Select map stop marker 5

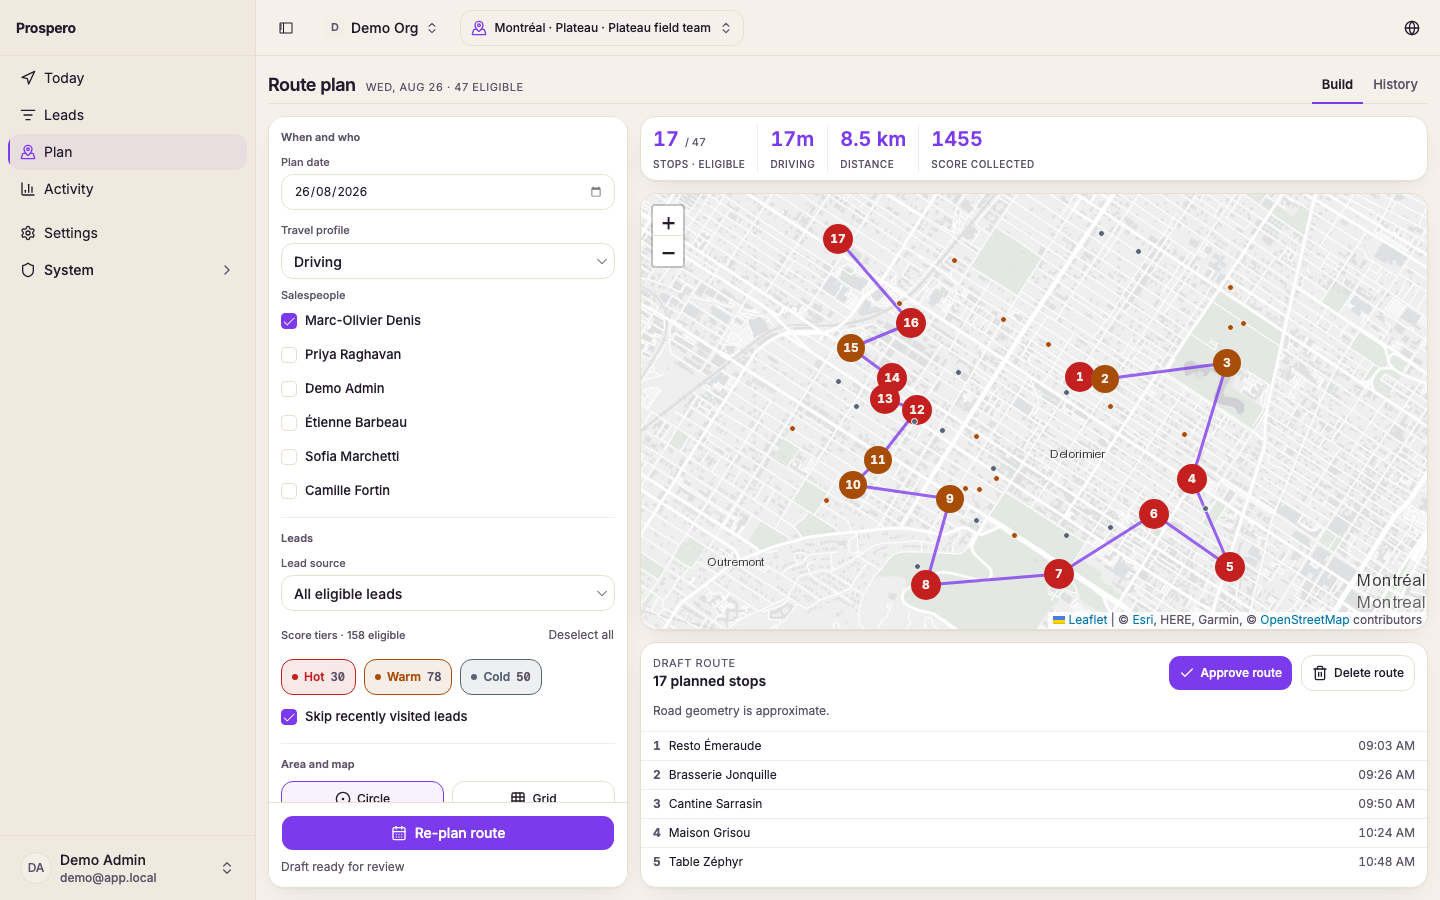pyautogui.click(x=1230, y=567)
